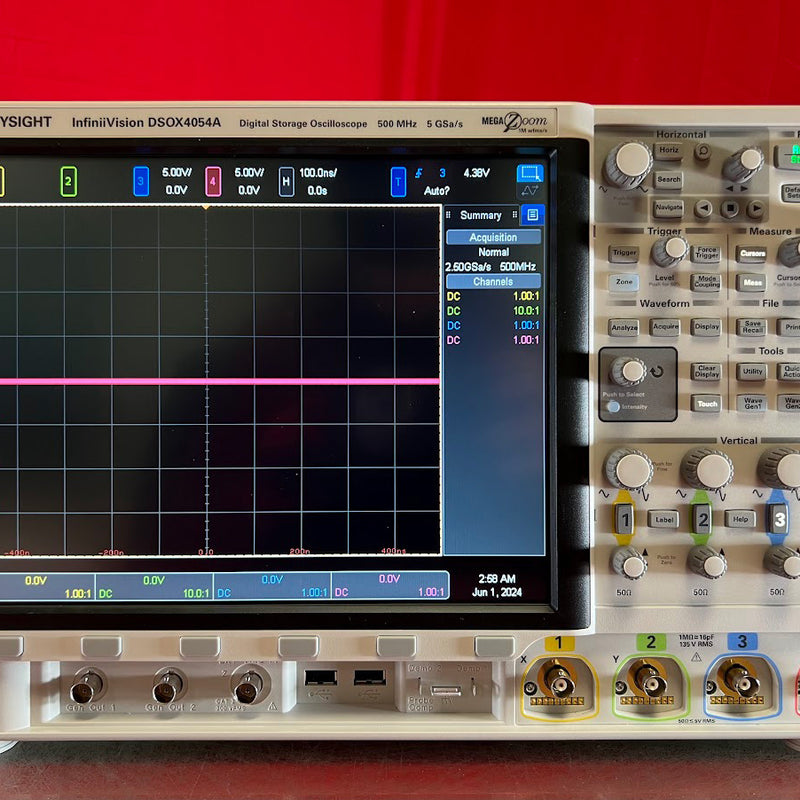Push the Clear Display button
800x800 pixels.
707,371
